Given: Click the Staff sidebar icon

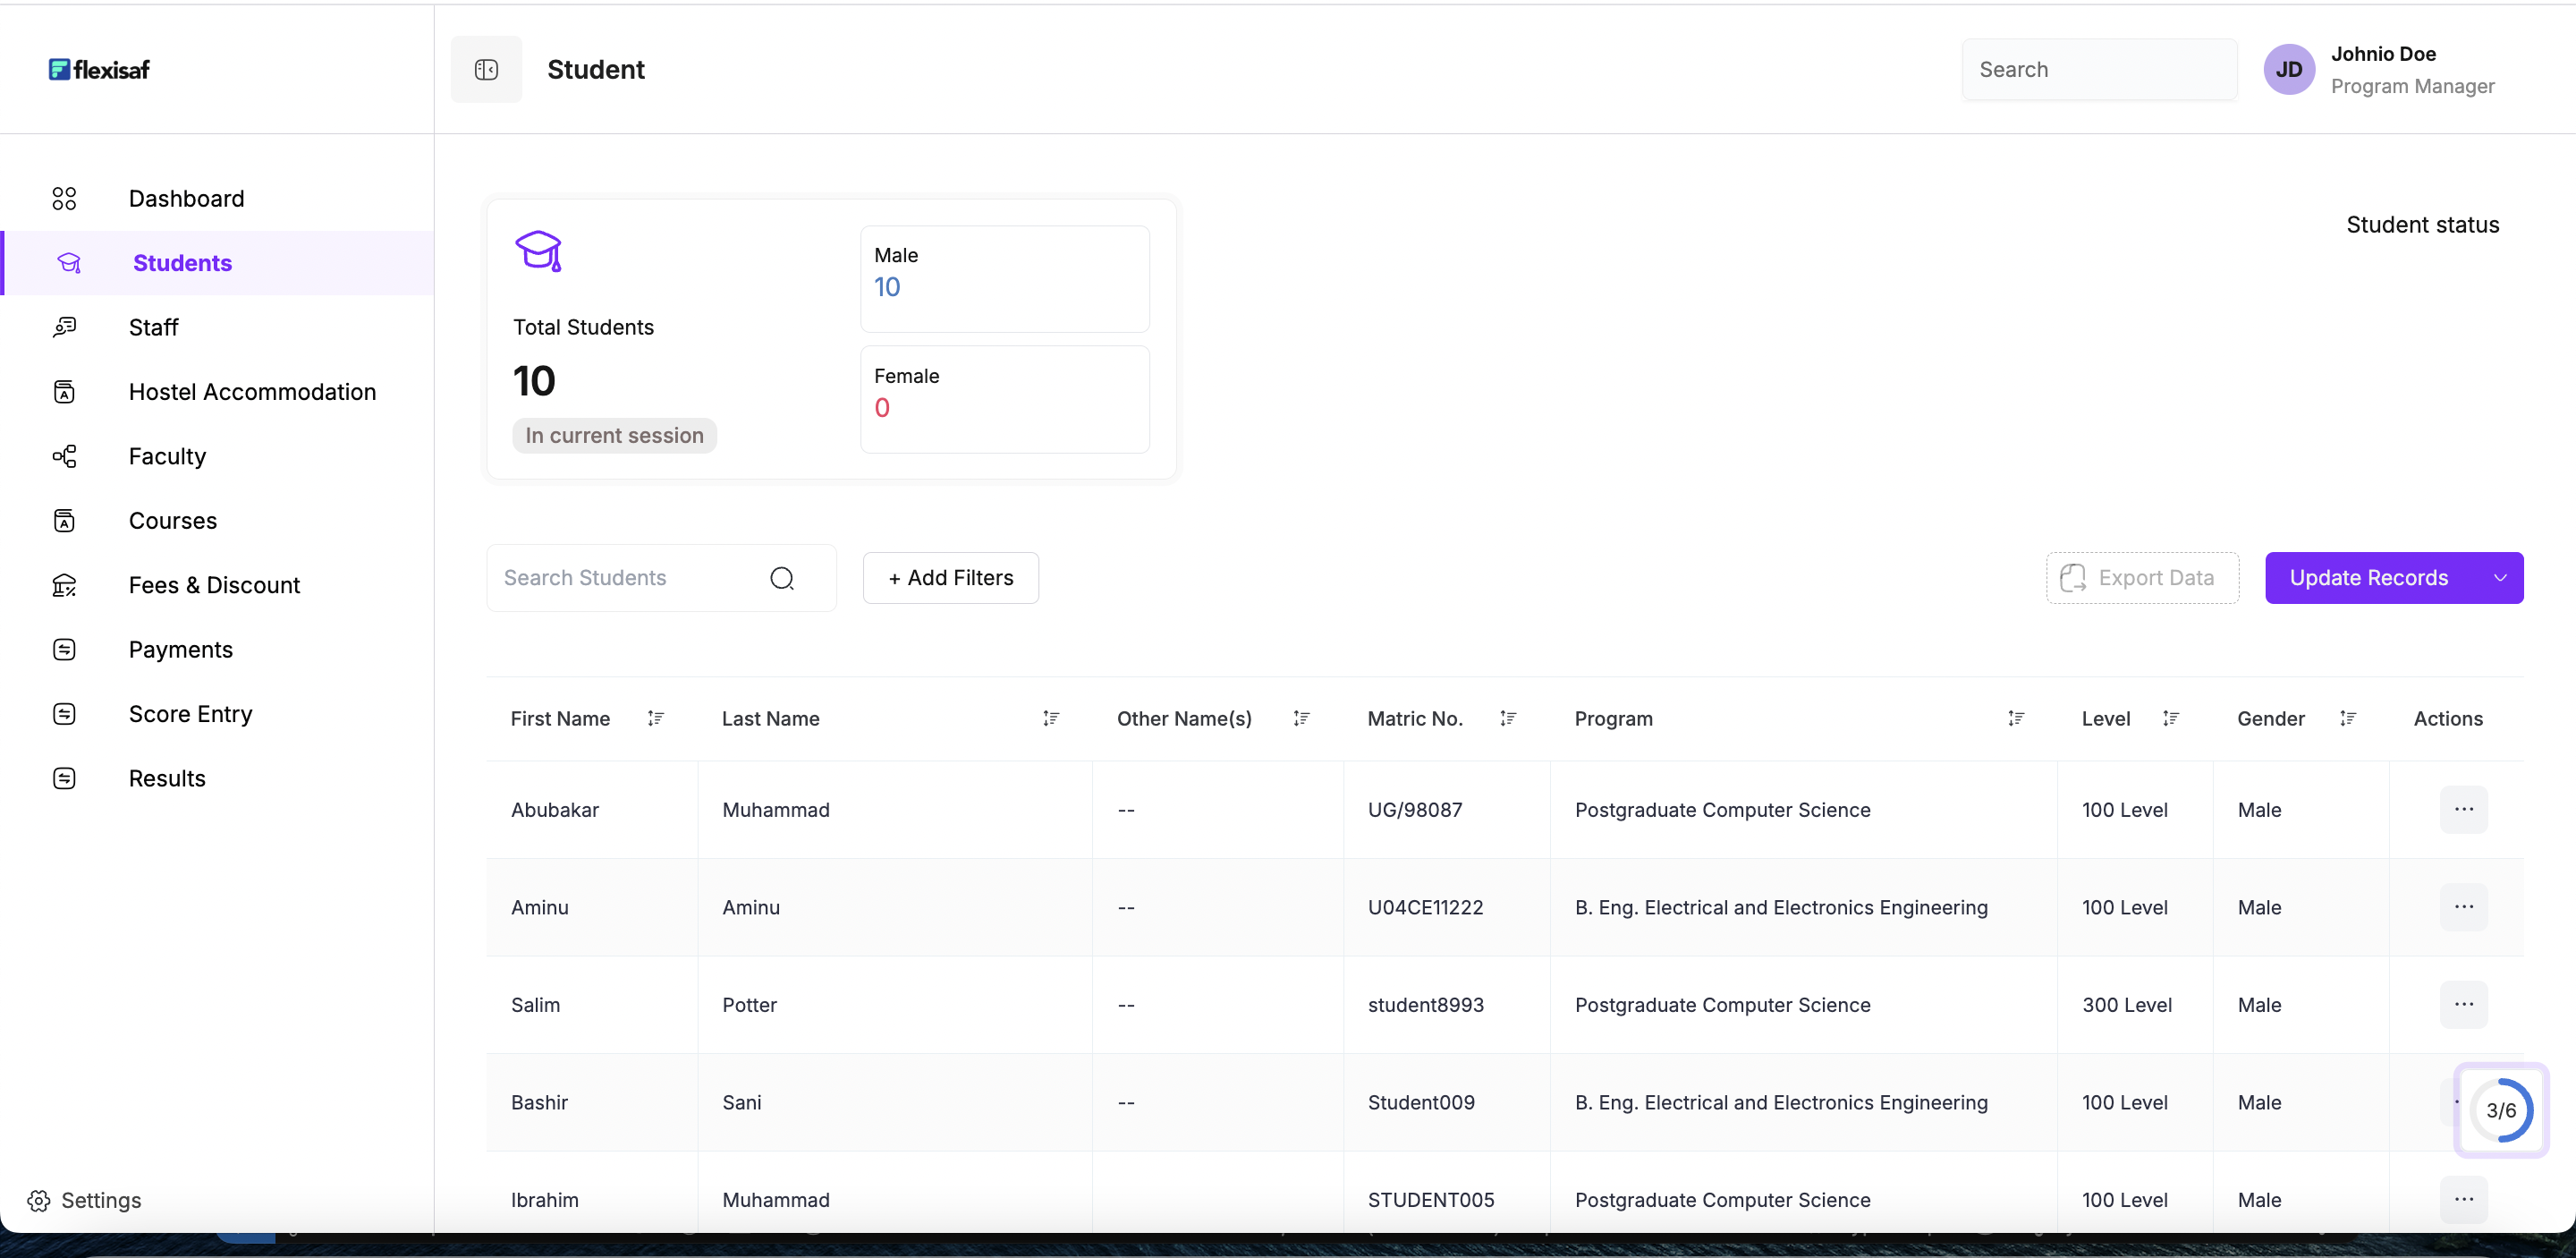Looking at the screenshot, I should click(64, 327).
